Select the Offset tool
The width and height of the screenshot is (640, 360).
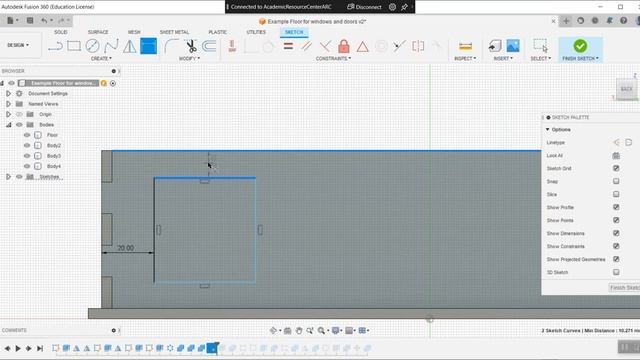tap(209, 46)
